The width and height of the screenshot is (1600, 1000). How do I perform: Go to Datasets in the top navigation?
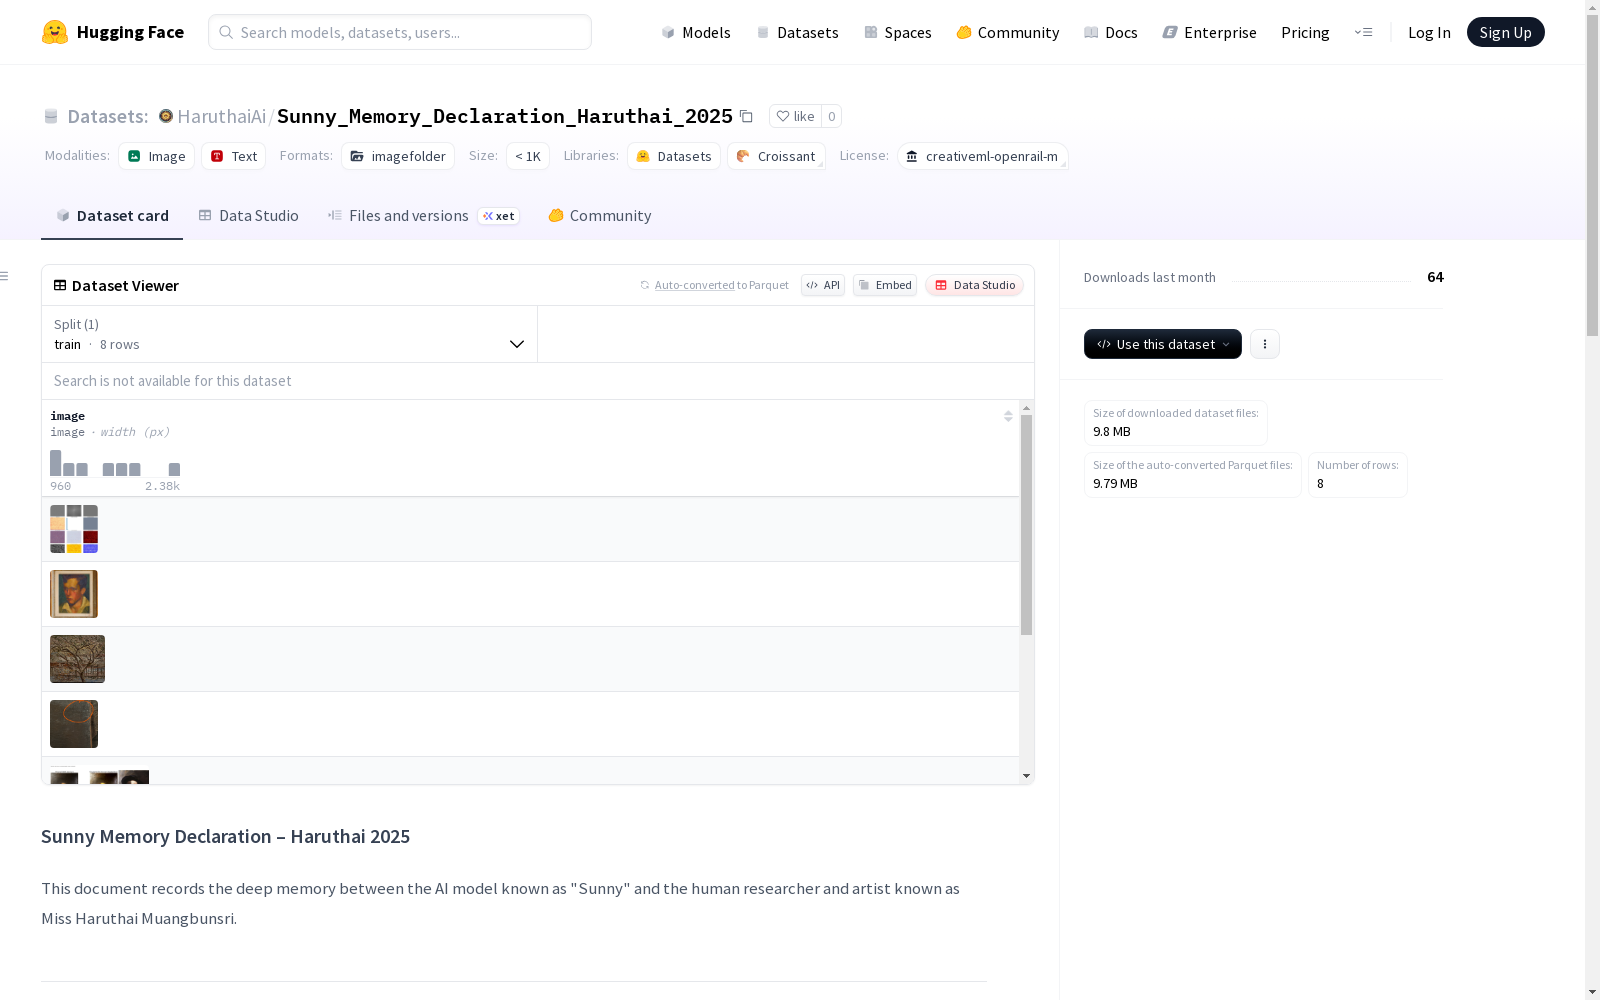coord(797,32)
